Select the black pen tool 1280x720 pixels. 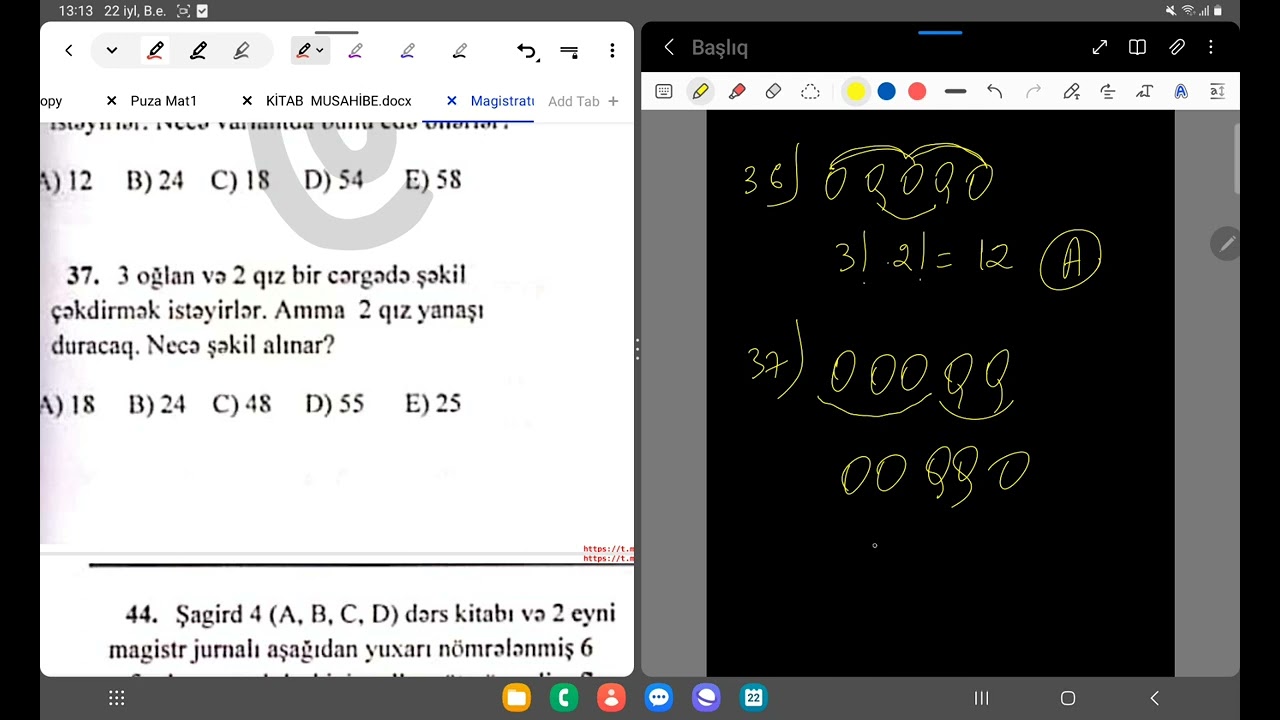click(198, 50)
